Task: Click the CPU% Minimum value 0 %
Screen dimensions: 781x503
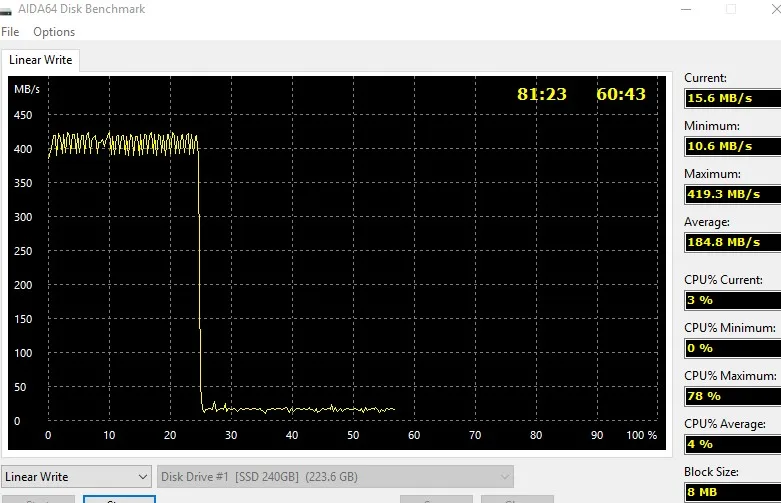Action: click(733, 348)
